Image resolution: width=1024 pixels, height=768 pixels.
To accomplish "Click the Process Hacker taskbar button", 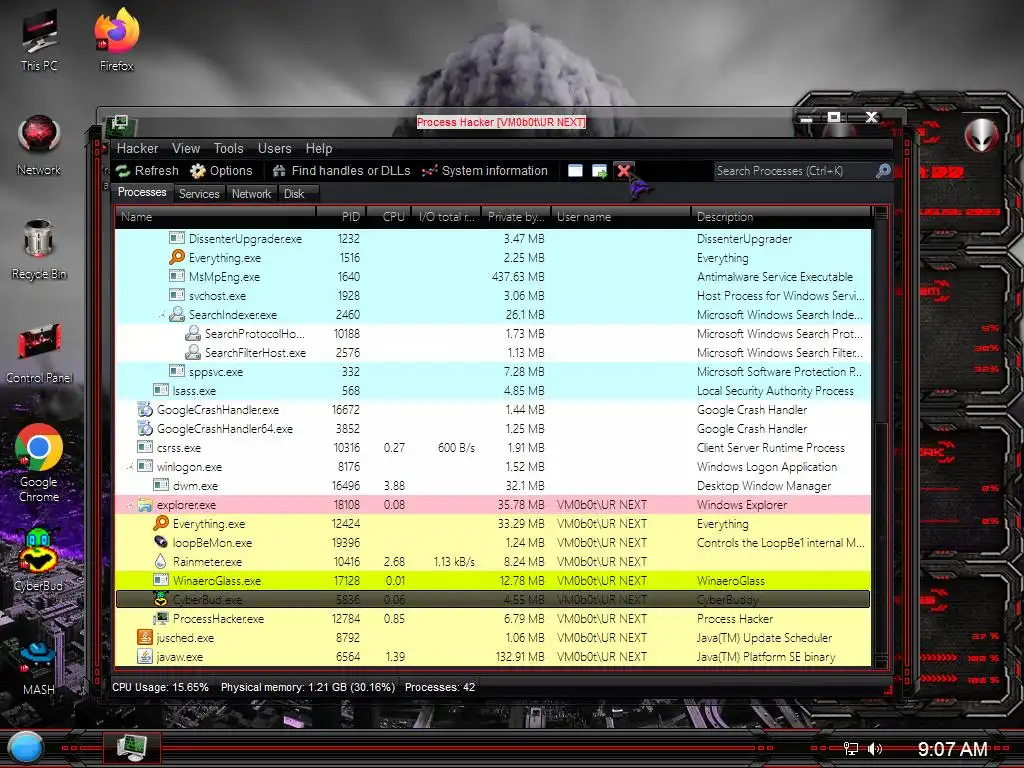I will tap(131, 747).
